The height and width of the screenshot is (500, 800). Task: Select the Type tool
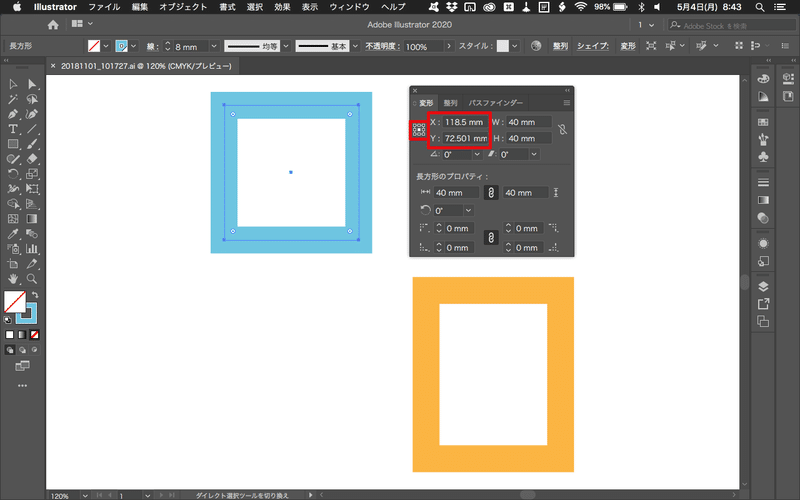(13, 129)
